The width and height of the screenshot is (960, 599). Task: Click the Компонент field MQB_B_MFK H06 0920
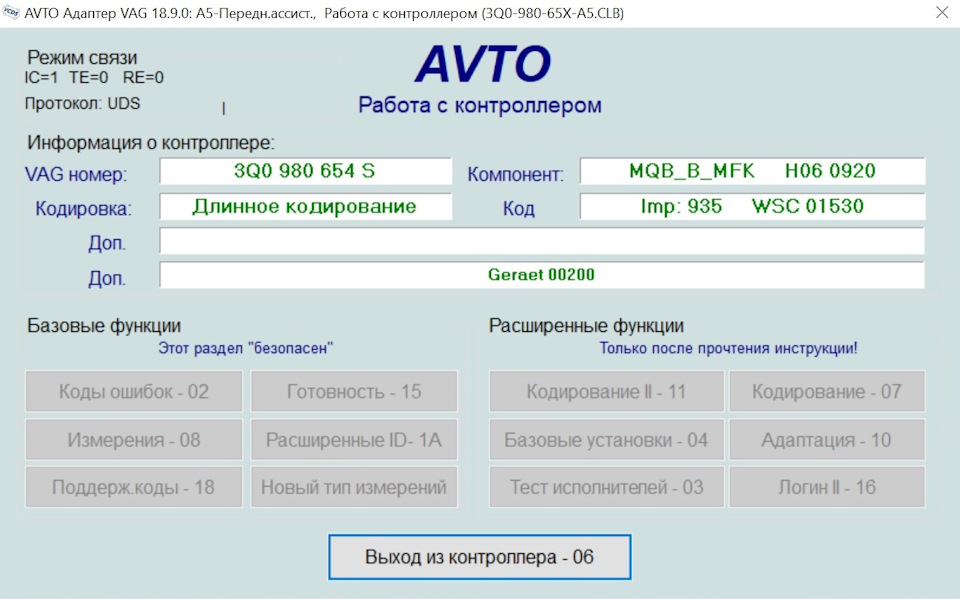tap(752, 171)
